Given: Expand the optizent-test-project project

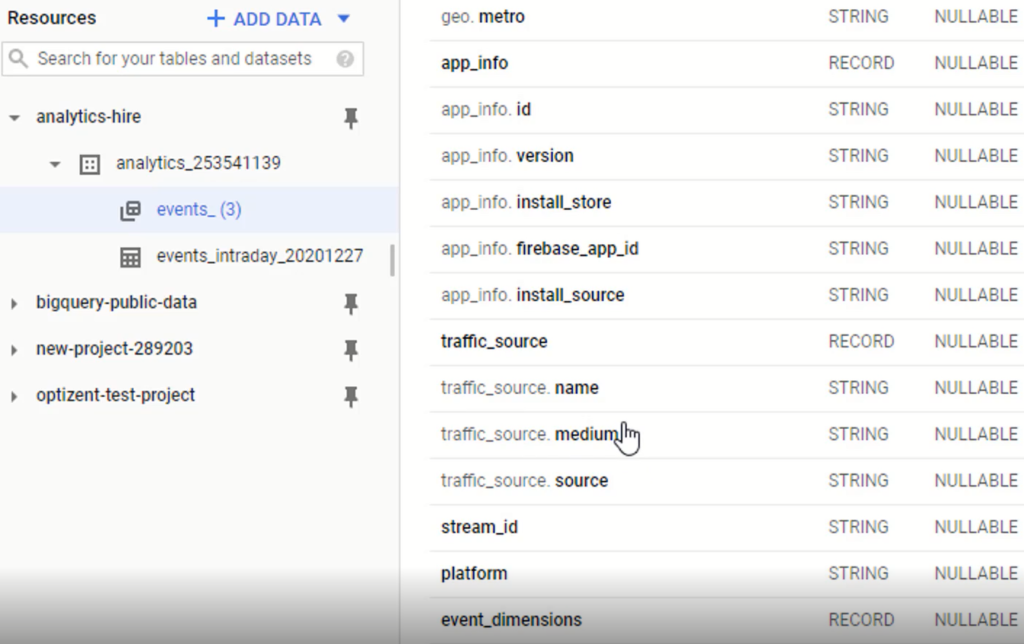Looking at the screenshot, I should tap(13, 395).
